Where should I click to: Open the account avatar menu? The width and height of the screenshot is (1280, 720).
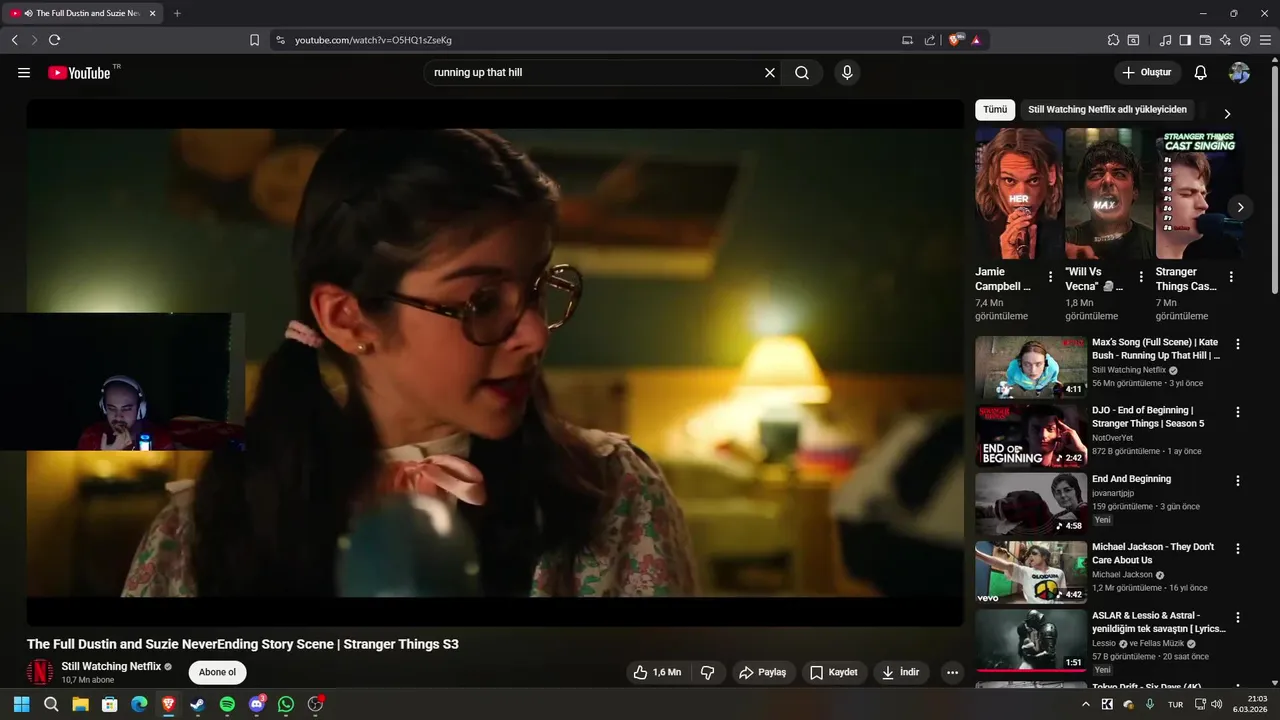coord(1239,73)
